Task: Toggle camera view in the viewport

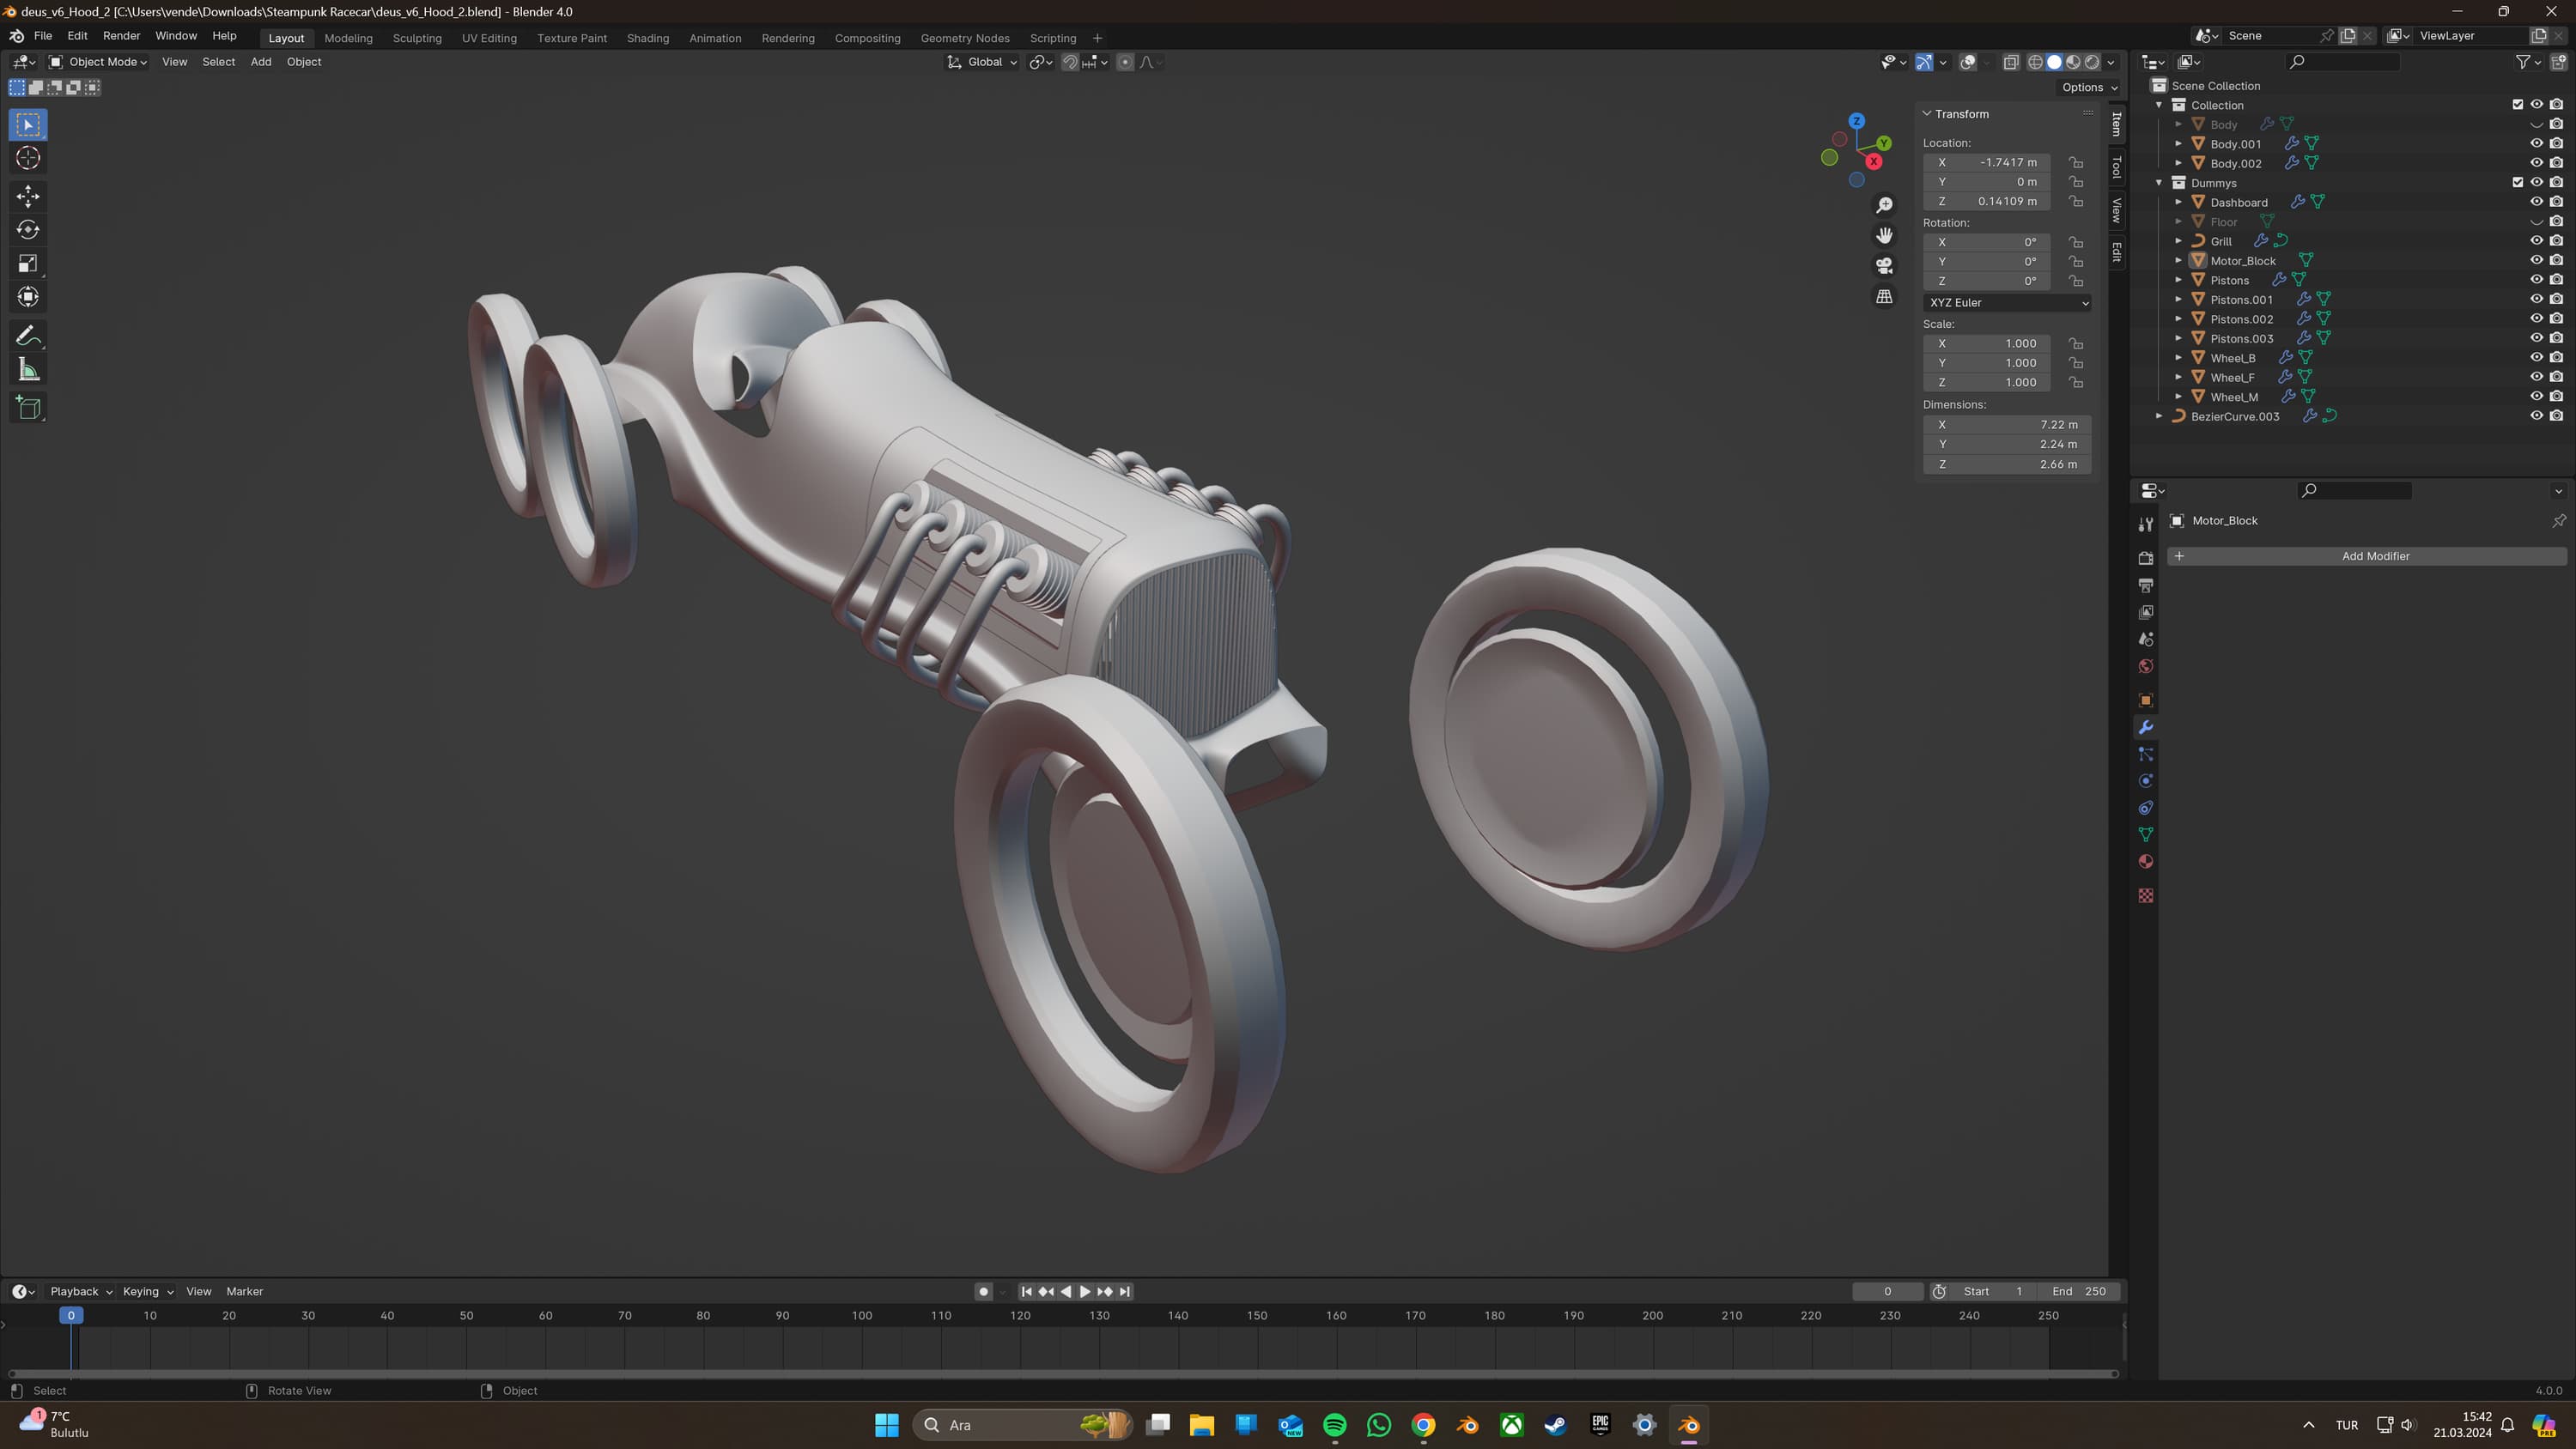Action: click(x=1884, y=266)
